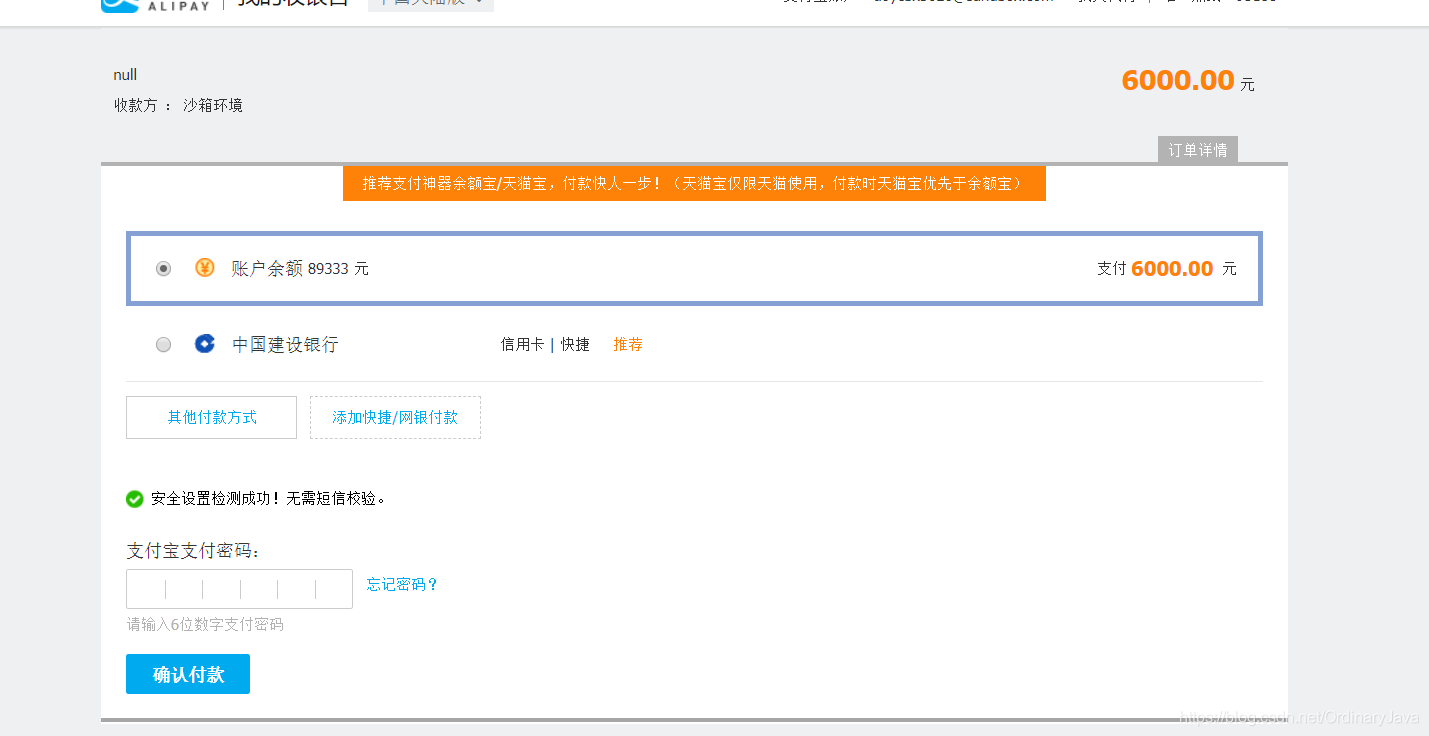Click the null order title text
The width and height of the screenshot is (1429, 736).
pos(125,75)
